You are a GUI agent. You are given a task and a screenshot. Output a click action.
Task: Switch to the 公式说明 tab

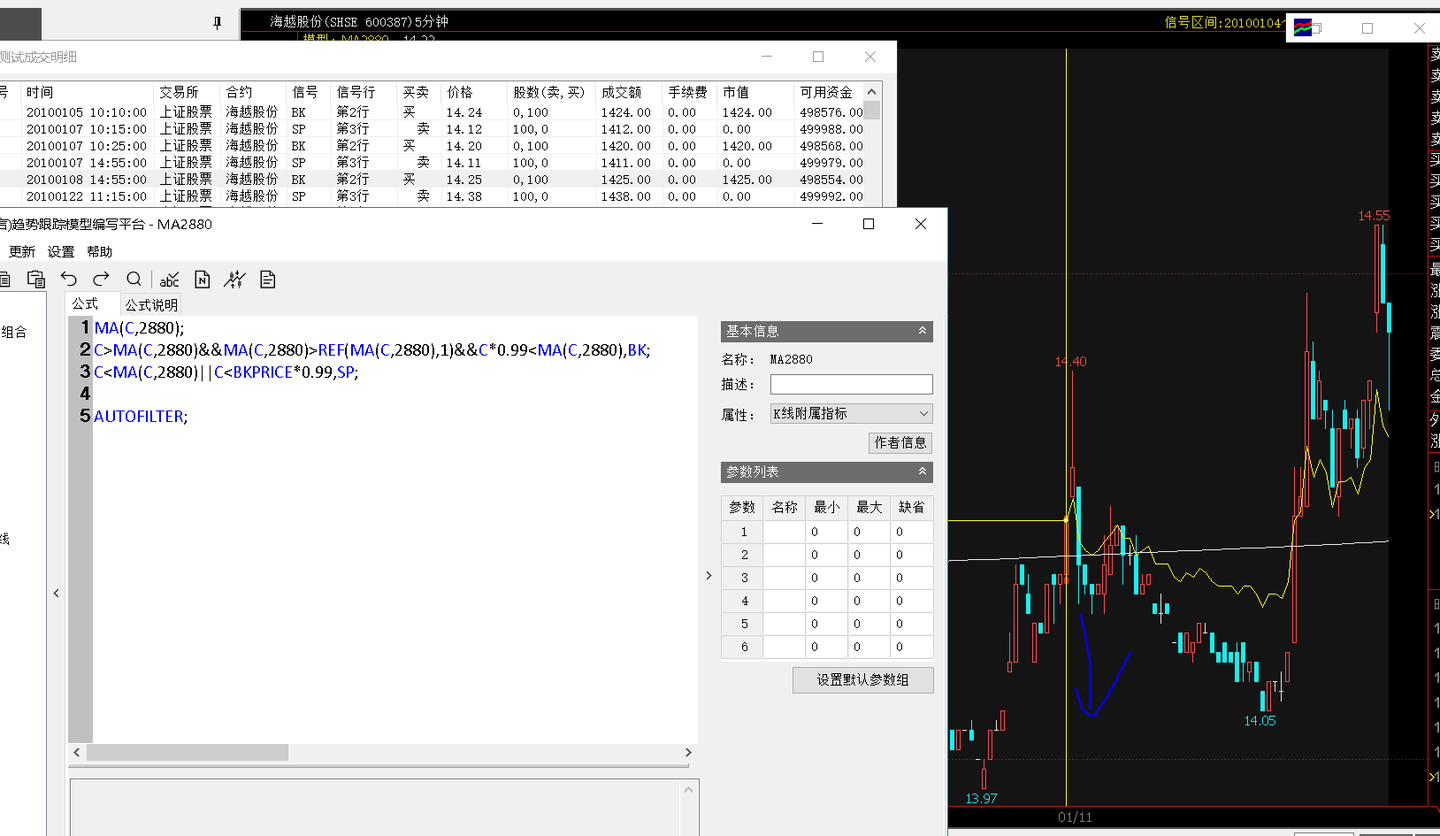(x=151, y=305)
